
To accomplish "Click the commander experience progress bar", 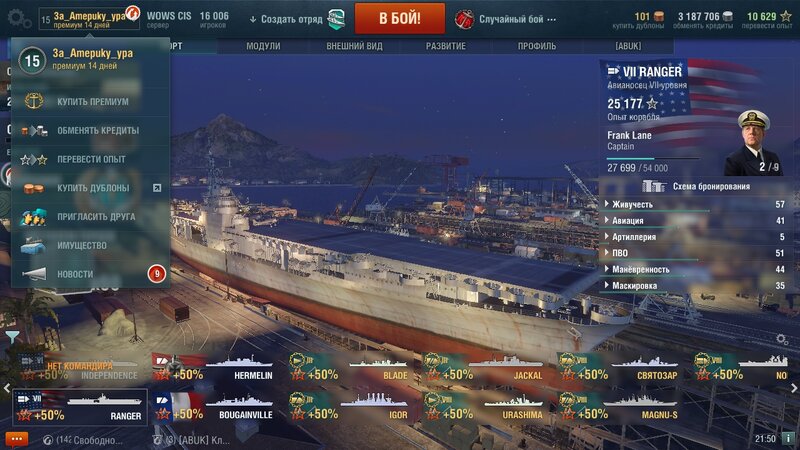I will (653, 159).
